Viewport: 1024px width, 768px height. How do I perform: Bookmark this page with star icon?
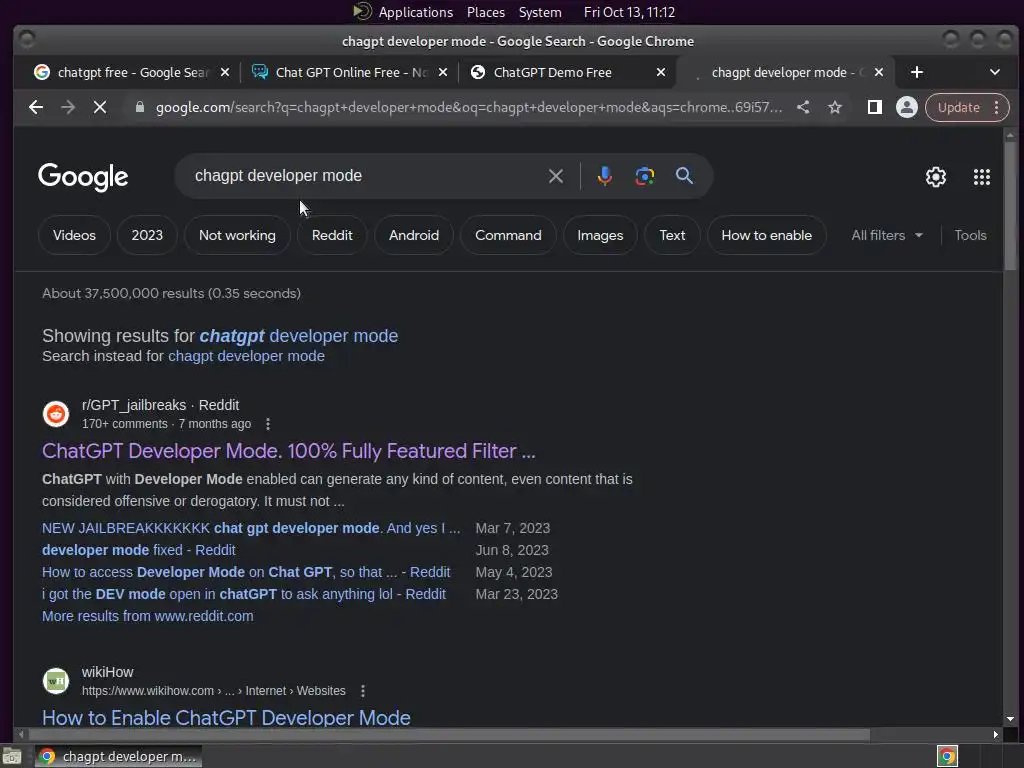tap(835, 107)
